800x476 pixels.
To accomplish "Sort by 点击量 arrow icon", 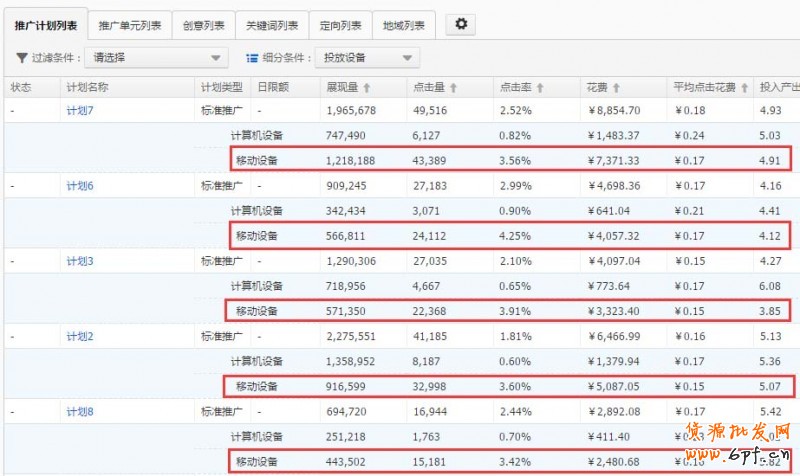I will 455,87.
